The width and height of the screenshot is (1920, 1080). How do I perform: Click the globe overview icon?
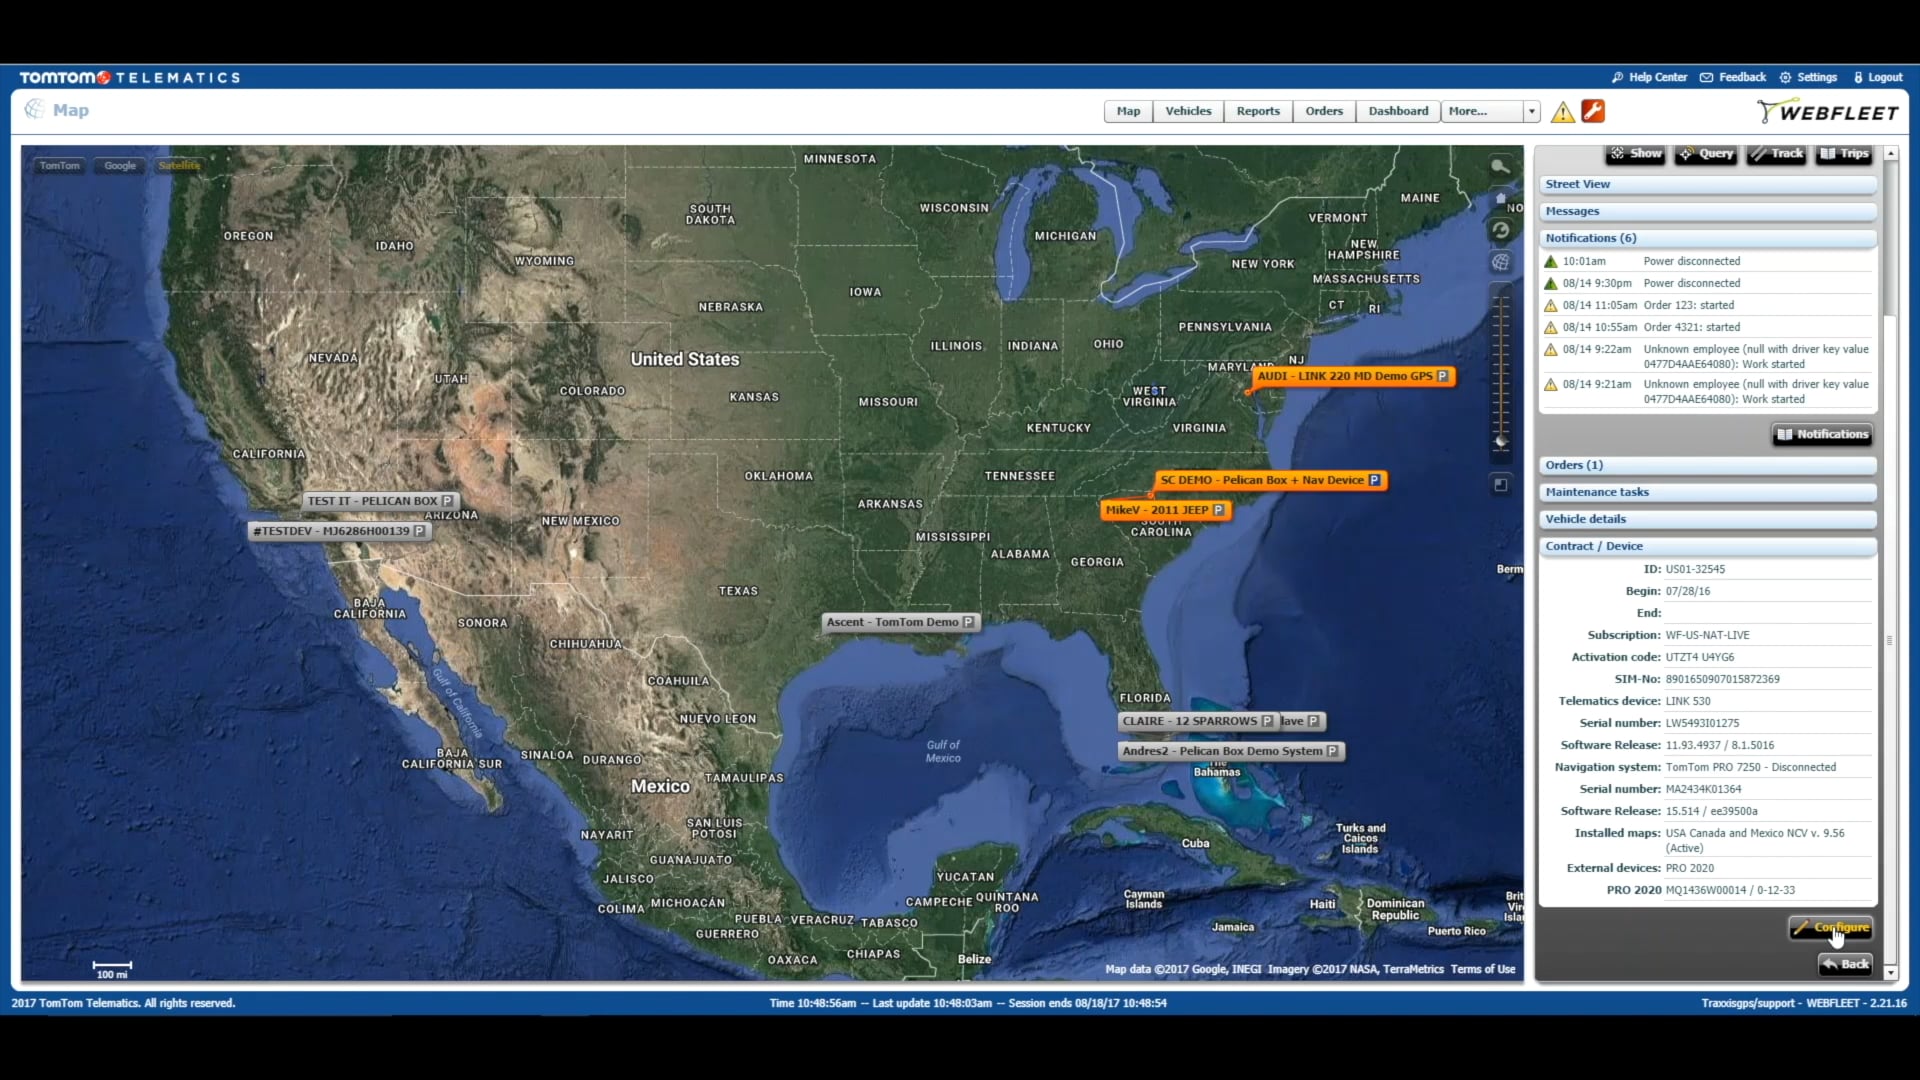point(1500,262)
